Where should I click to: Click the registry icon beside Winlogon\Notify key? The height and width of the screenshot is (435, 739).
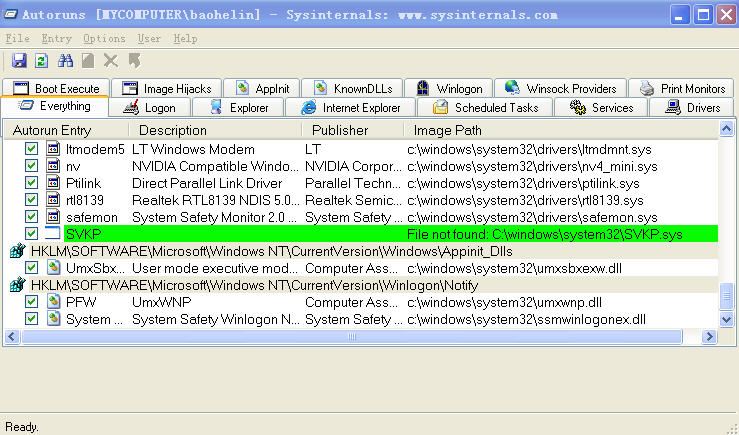pos(17,285)
